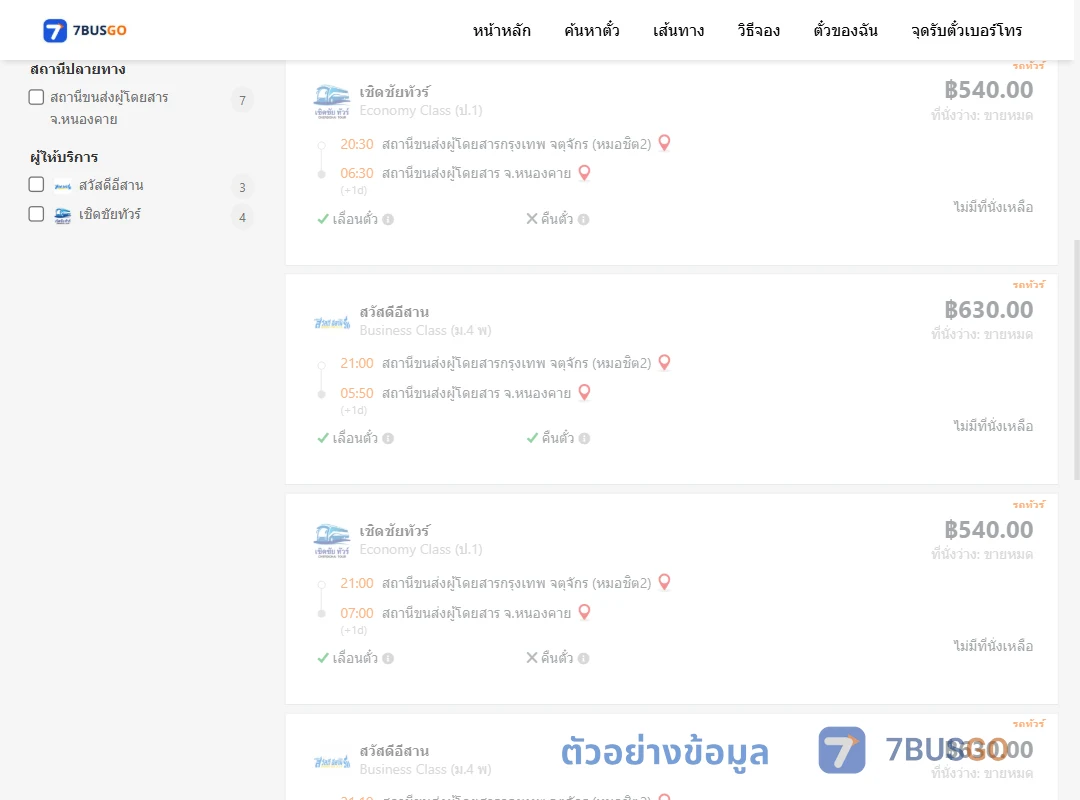Click the 07:00 arrival time

pyautogui.click(x=357, y=613)
